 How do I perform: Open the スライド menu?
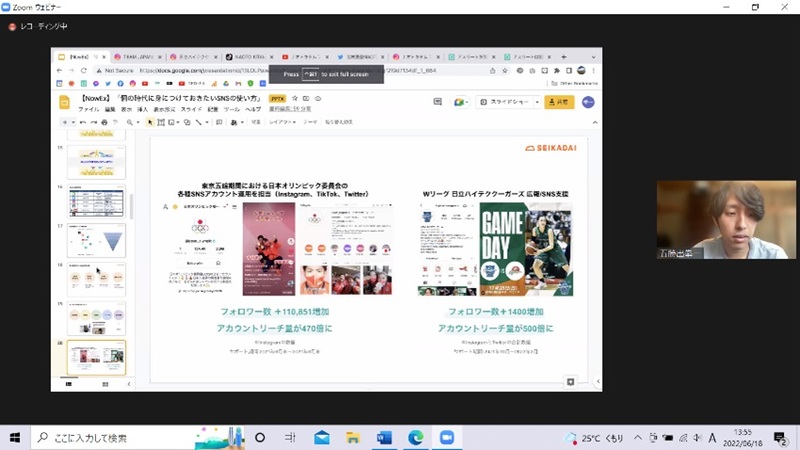[x=191, y=109]
